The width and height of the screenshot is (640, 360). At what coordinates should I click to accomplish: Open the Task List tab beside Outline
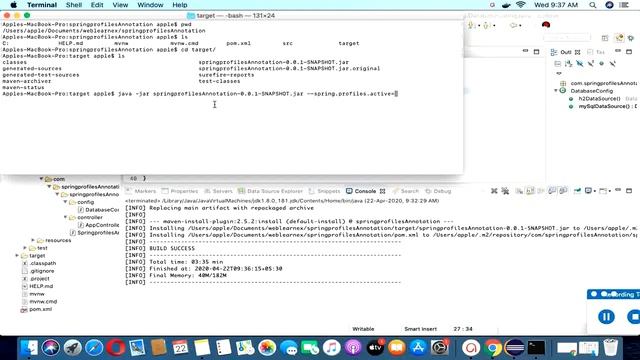tap(596, 52)
